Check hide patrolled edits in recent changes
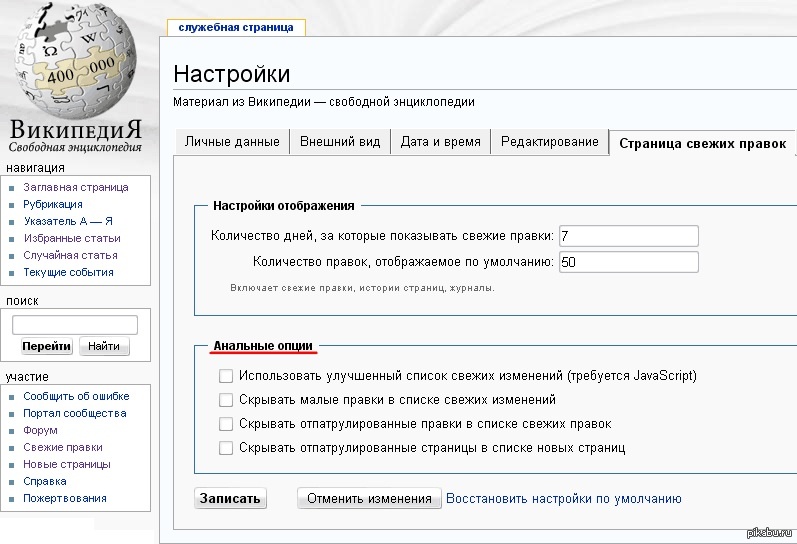 (226, 424)
